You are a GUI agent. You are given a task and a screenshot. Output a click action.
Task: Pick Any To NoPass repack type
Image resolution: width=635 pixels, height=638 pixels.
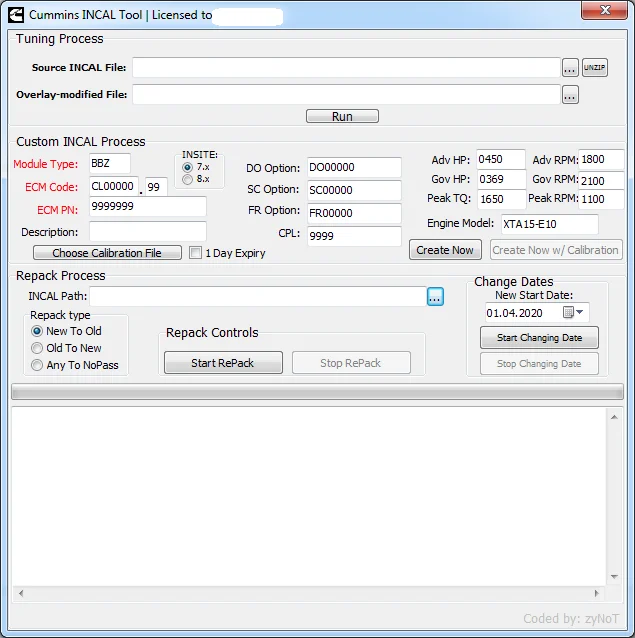[x=37, y=365]
